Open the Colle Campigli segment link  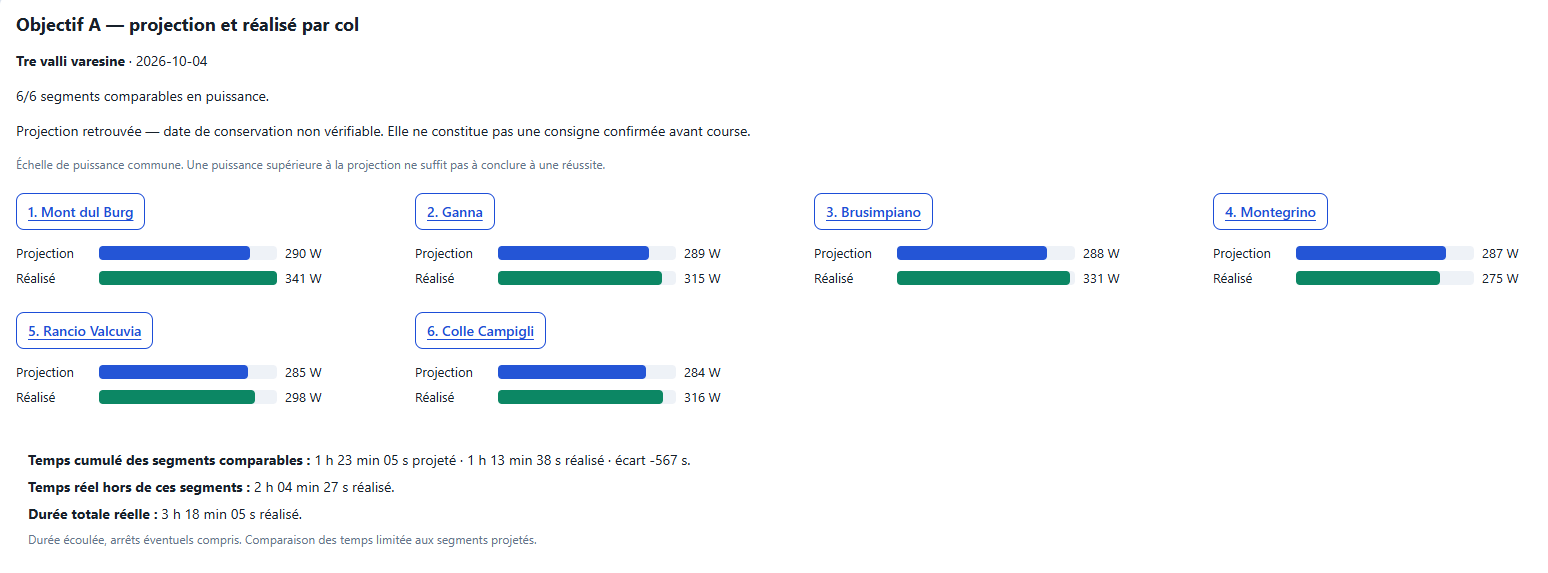point(480,331)
